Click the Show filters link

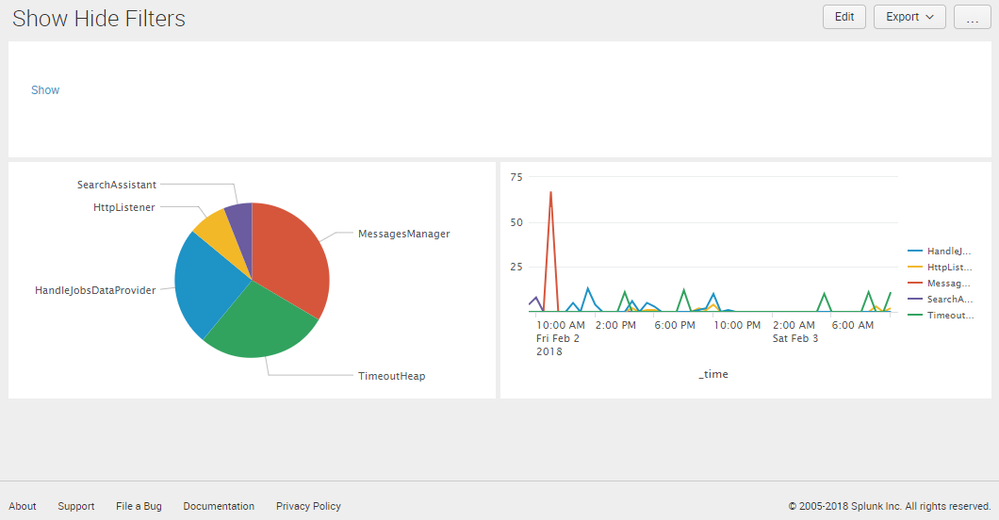click(x=45, y=90)
